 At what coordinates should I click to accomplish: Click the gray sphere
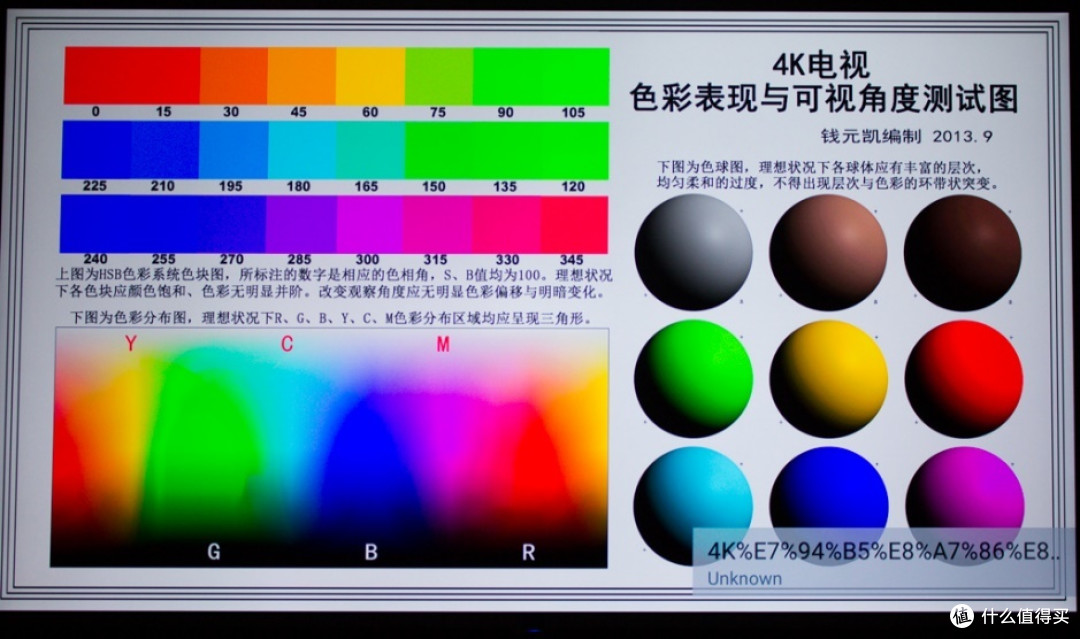coord(693,252)
